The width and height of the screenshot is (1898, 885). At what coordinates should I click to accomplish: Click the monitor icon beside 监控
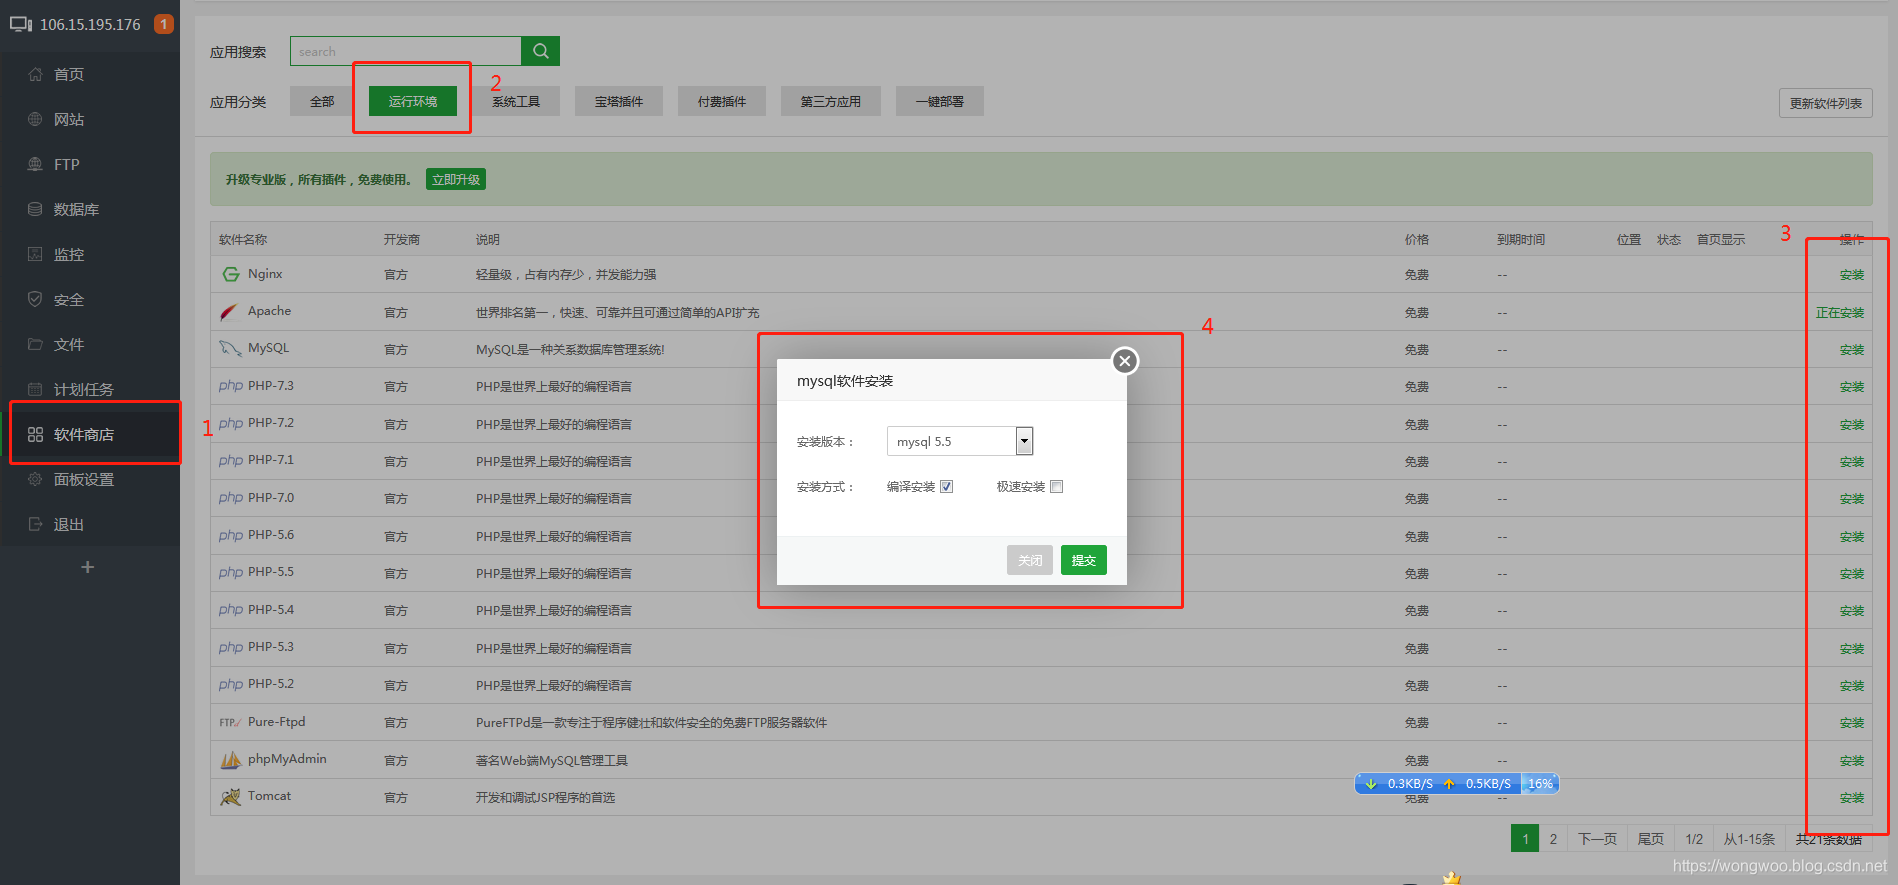35,254
